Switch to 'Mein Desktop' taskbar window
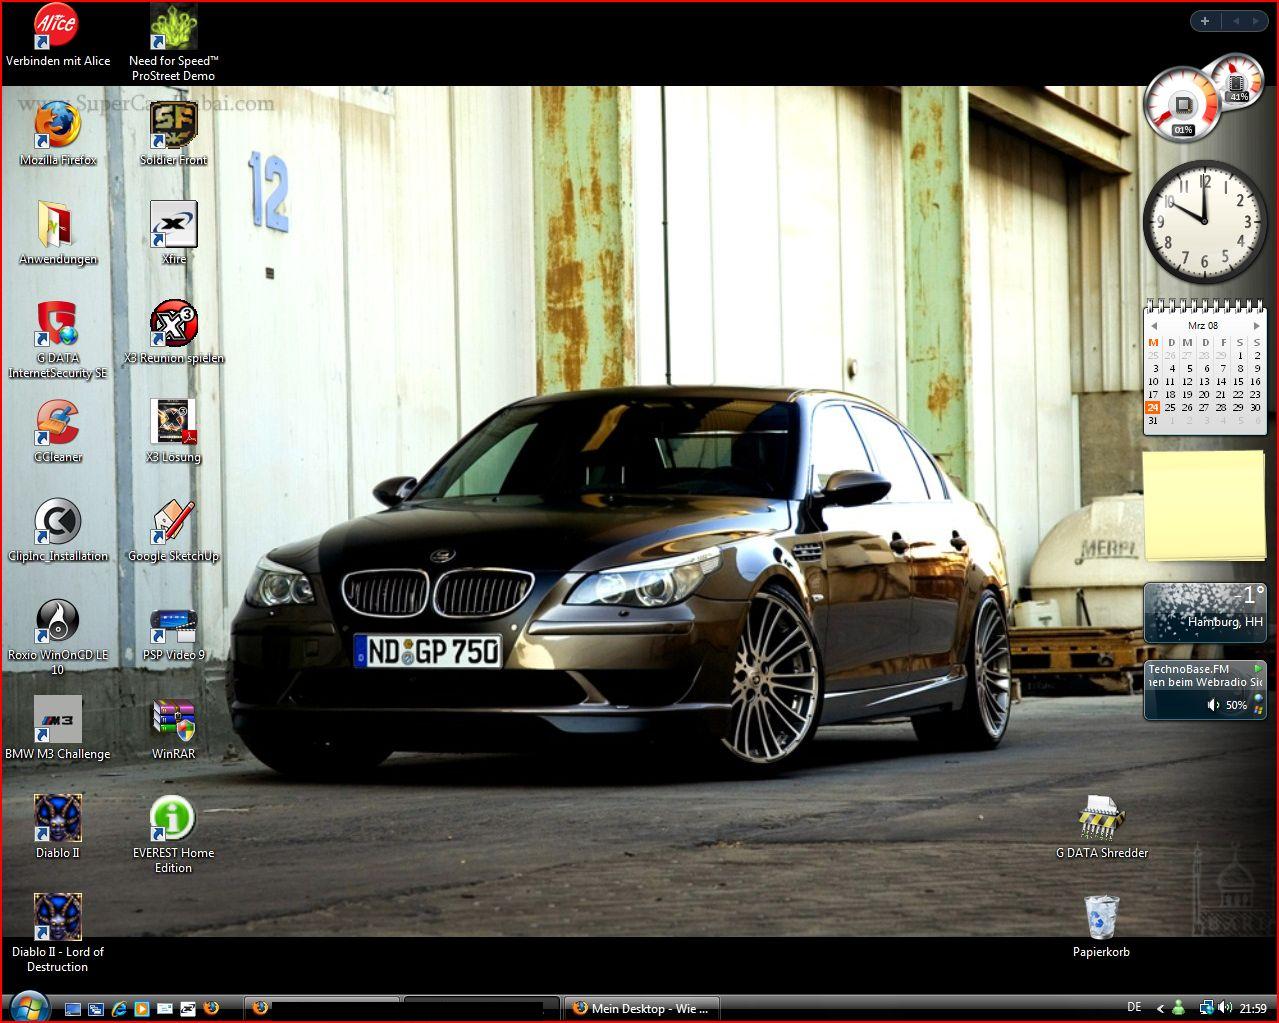The height and width of the screenshot is (1023, 1279). (x=641, y=1008)
